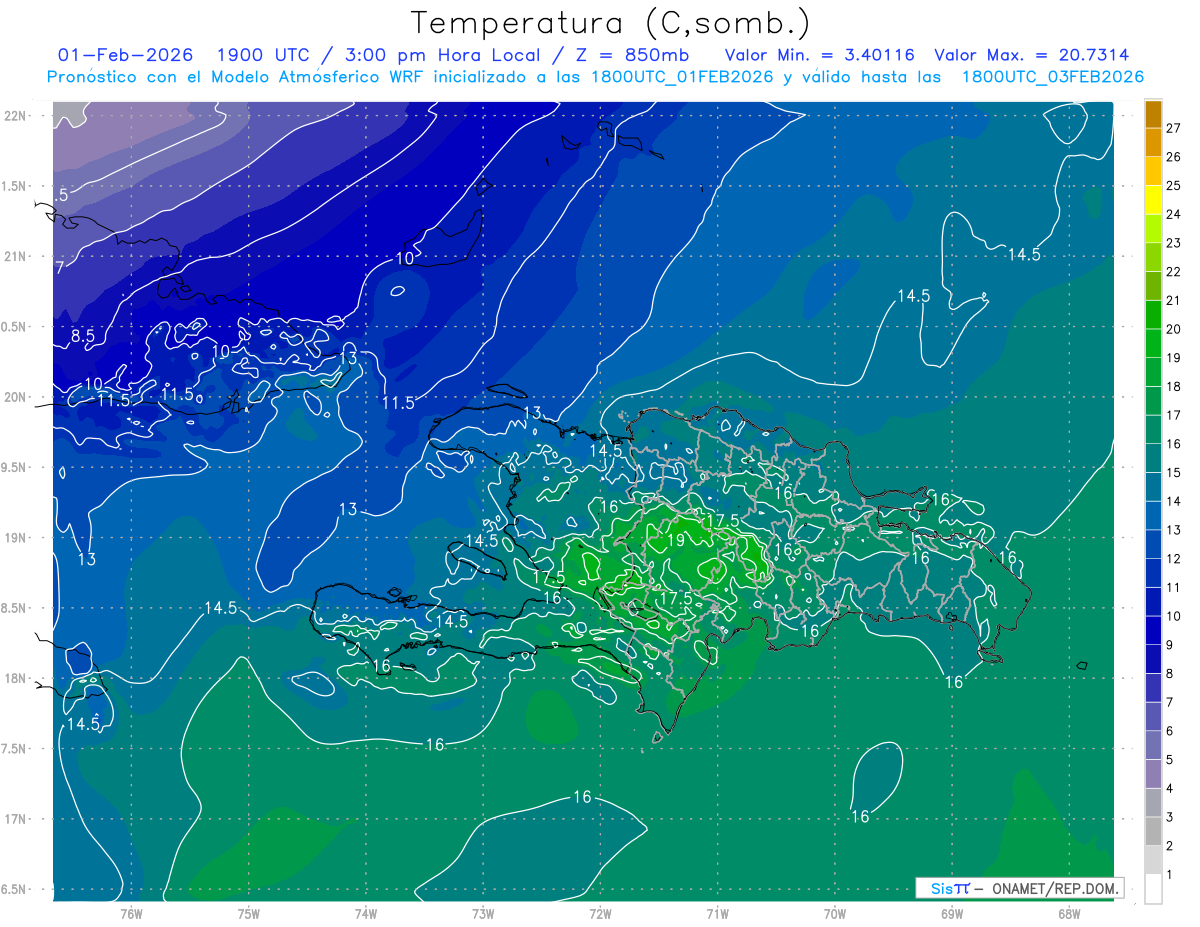This screenshot has width=1200, height=927.
Task: Select the date '01-Feb-2026' in the header
Action: (126, 55)
